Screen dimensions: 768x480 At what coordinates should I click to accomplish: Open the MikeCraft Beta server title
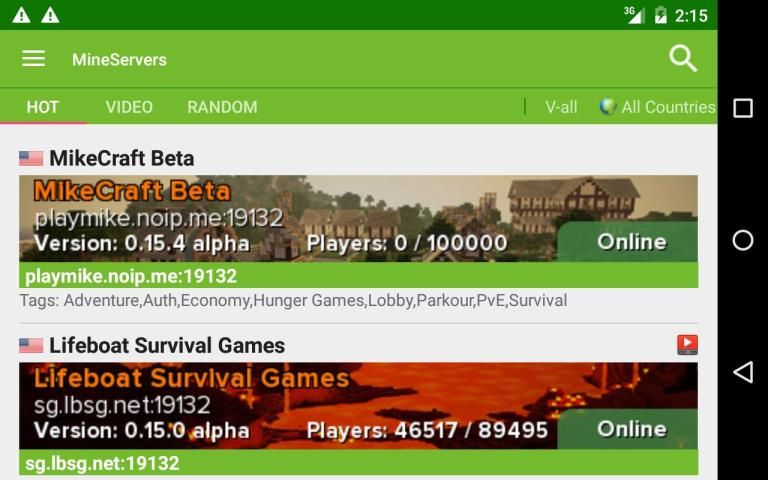point(121,158)
